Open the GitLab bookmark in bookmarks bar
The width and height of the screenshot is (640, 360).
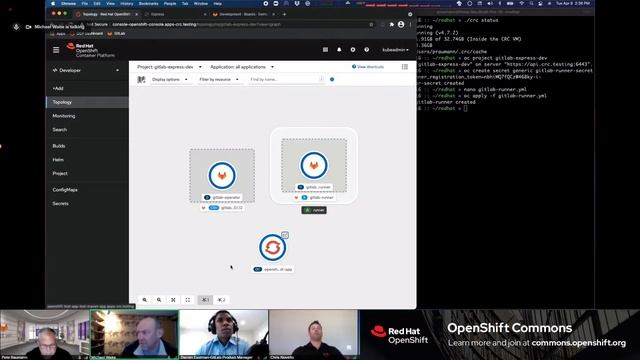[x=116, y=33]
